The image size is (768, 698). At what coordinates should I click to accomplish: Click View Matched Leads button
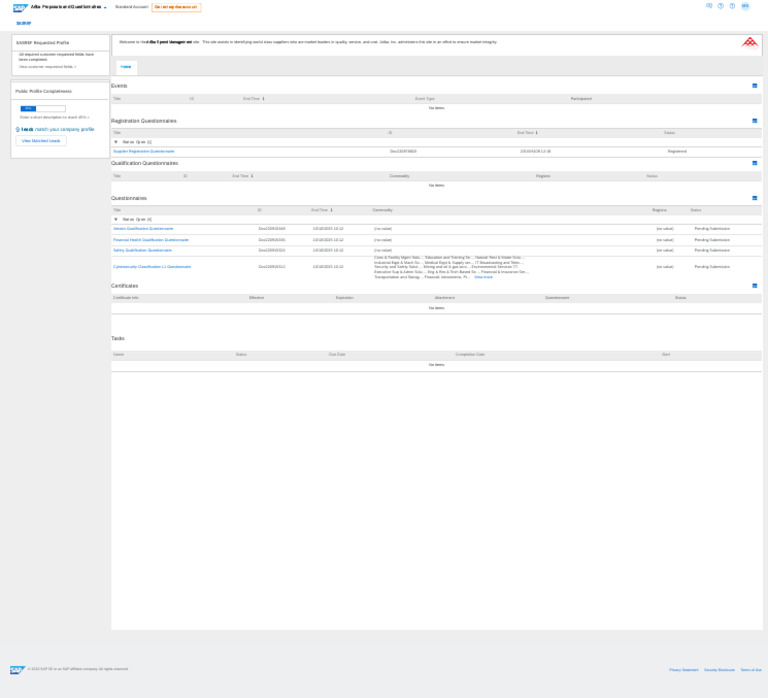coord(41,141)
